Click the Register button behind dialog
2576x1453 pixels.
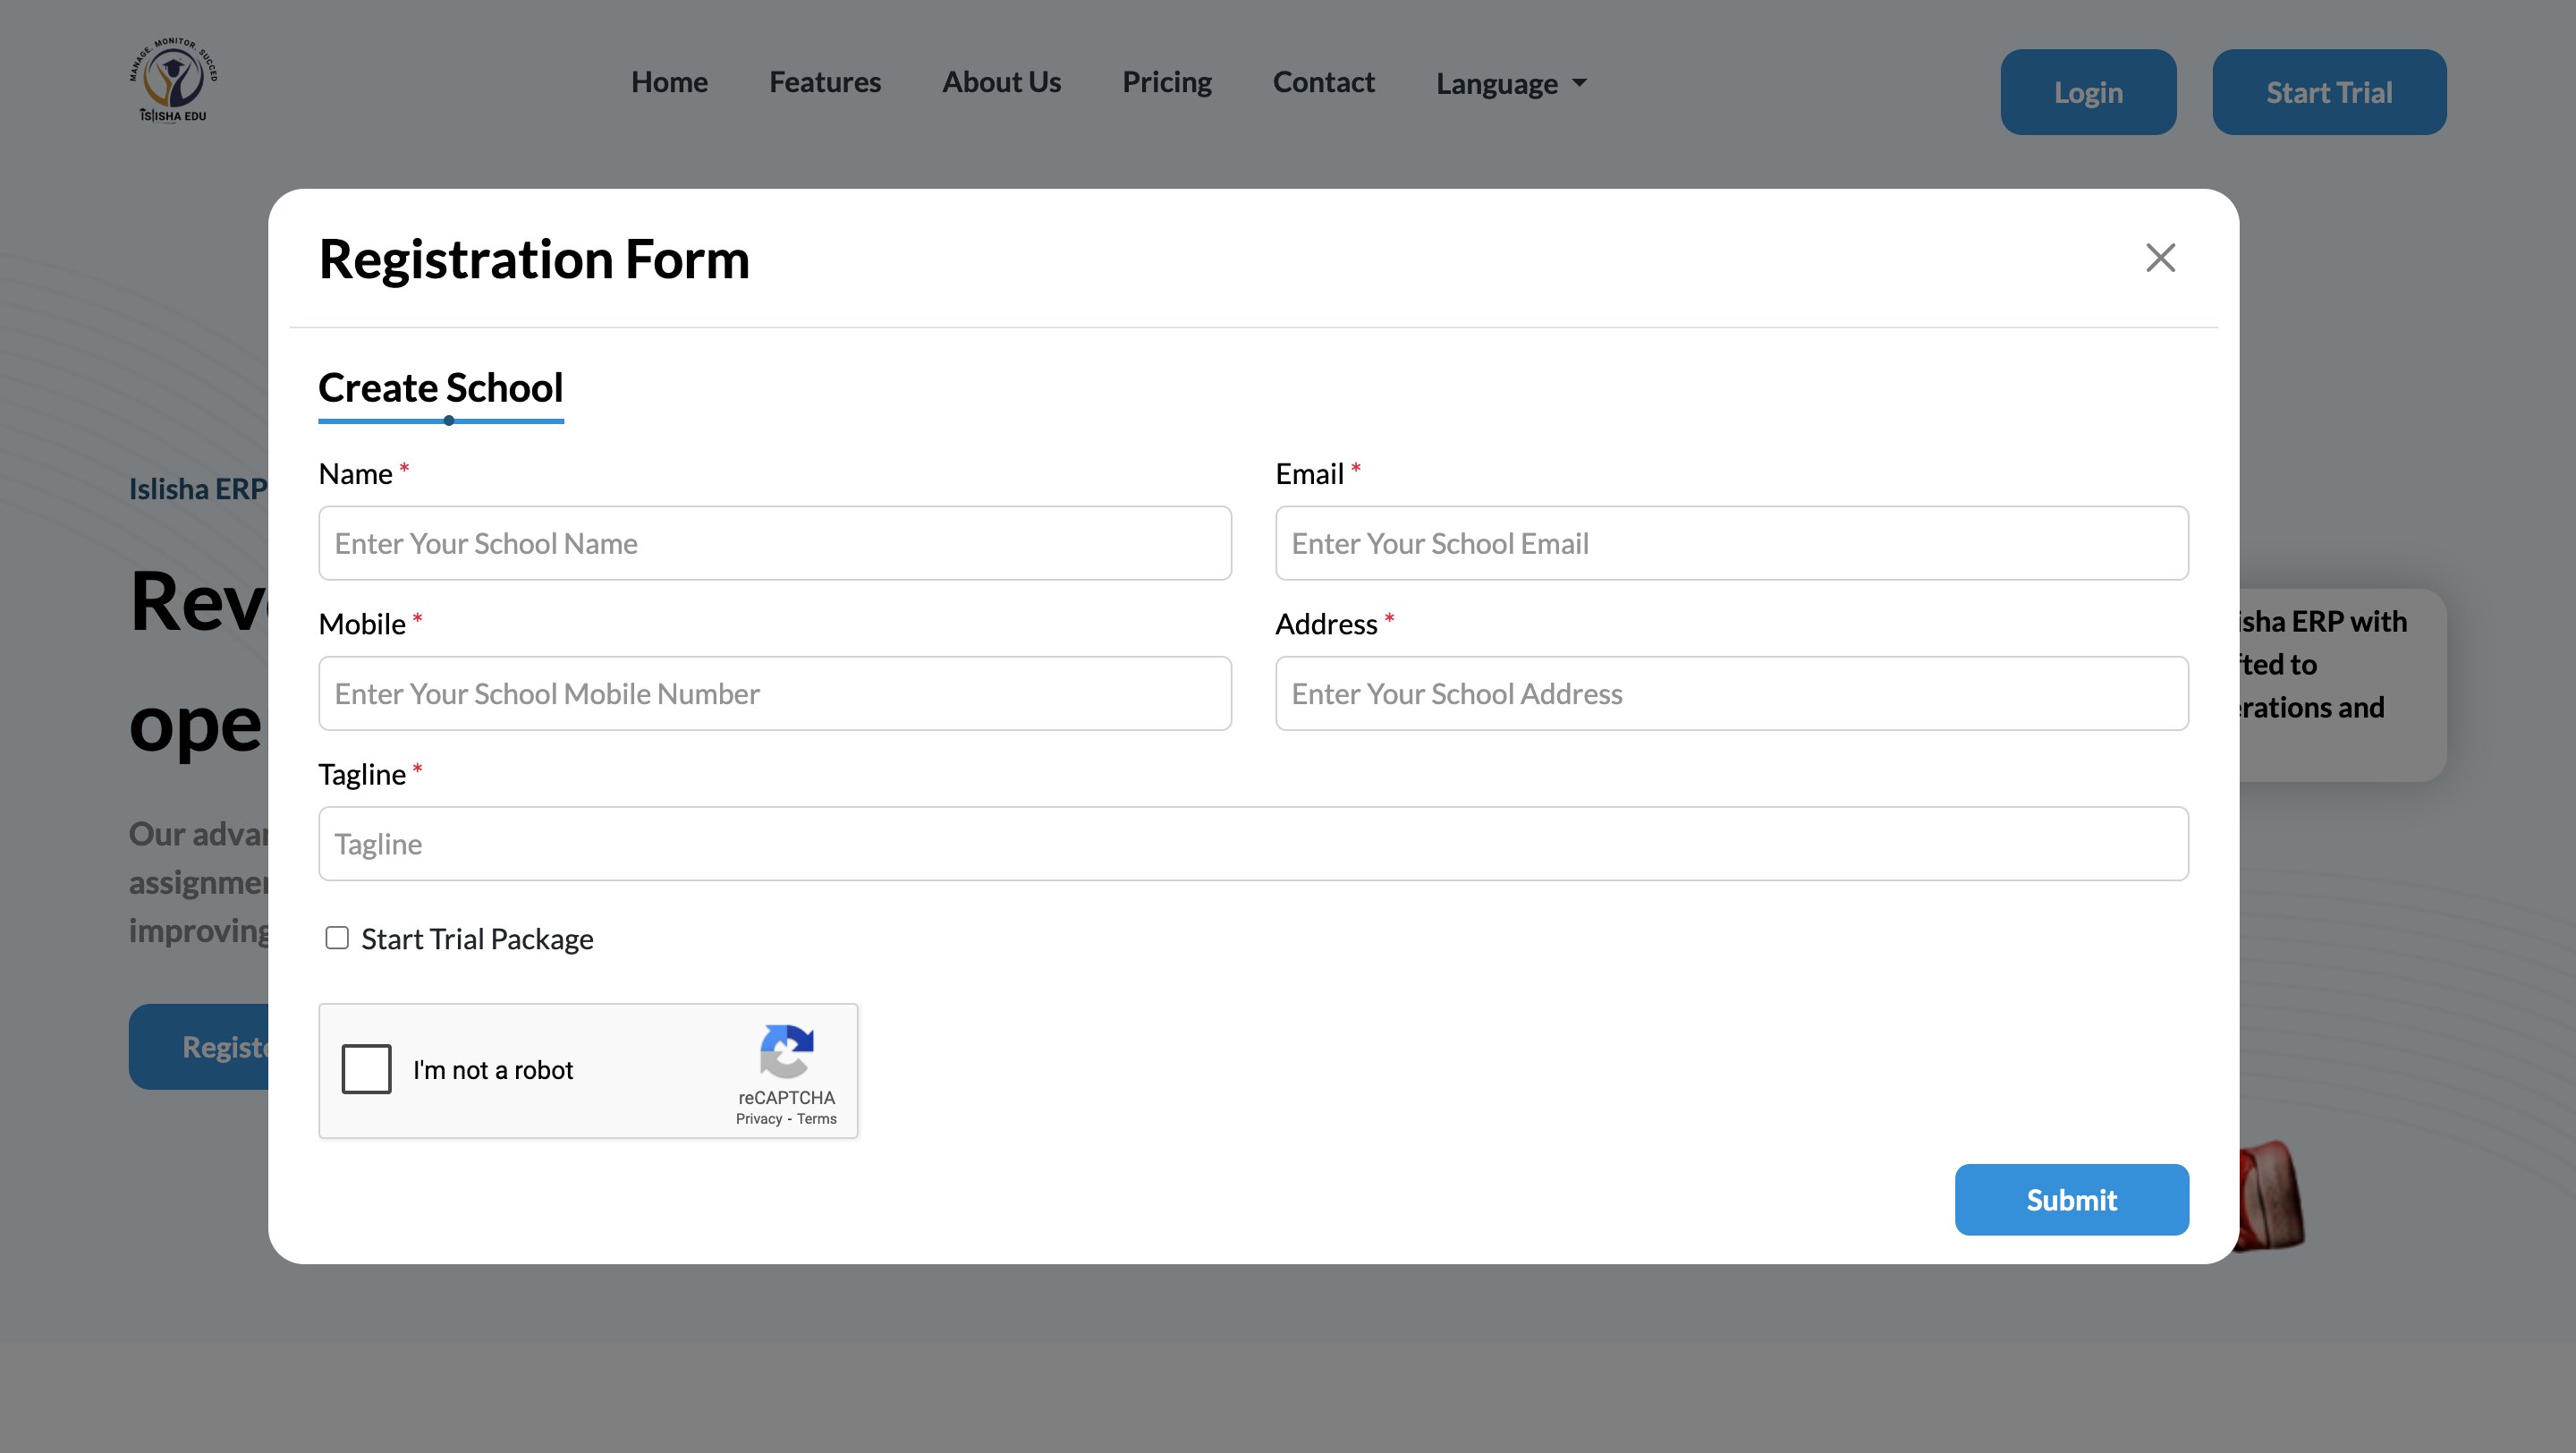pos(200,1047)
